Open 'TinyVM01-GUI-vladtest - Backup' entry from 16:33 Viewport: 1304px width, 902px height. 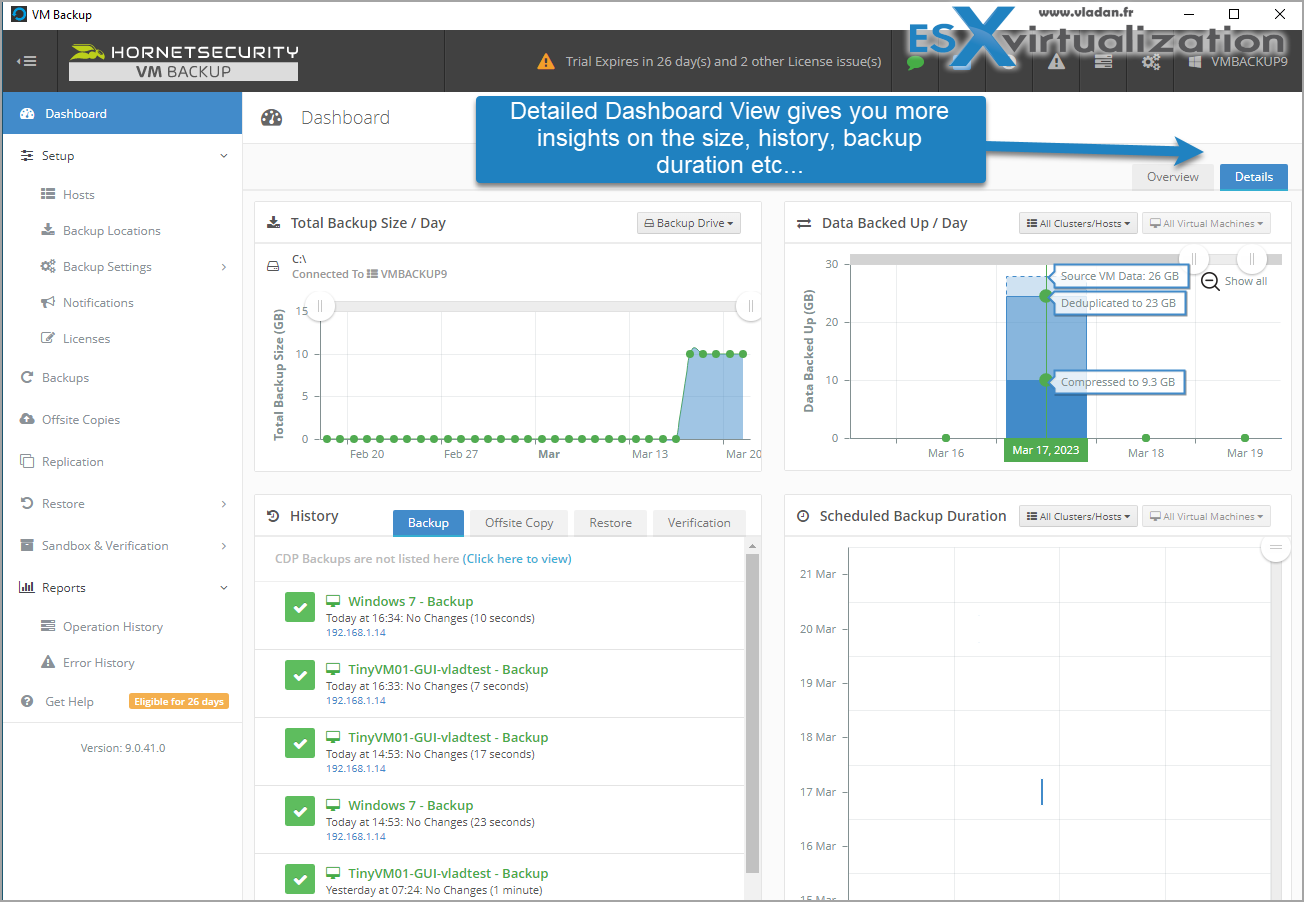[x=448, y=669]
